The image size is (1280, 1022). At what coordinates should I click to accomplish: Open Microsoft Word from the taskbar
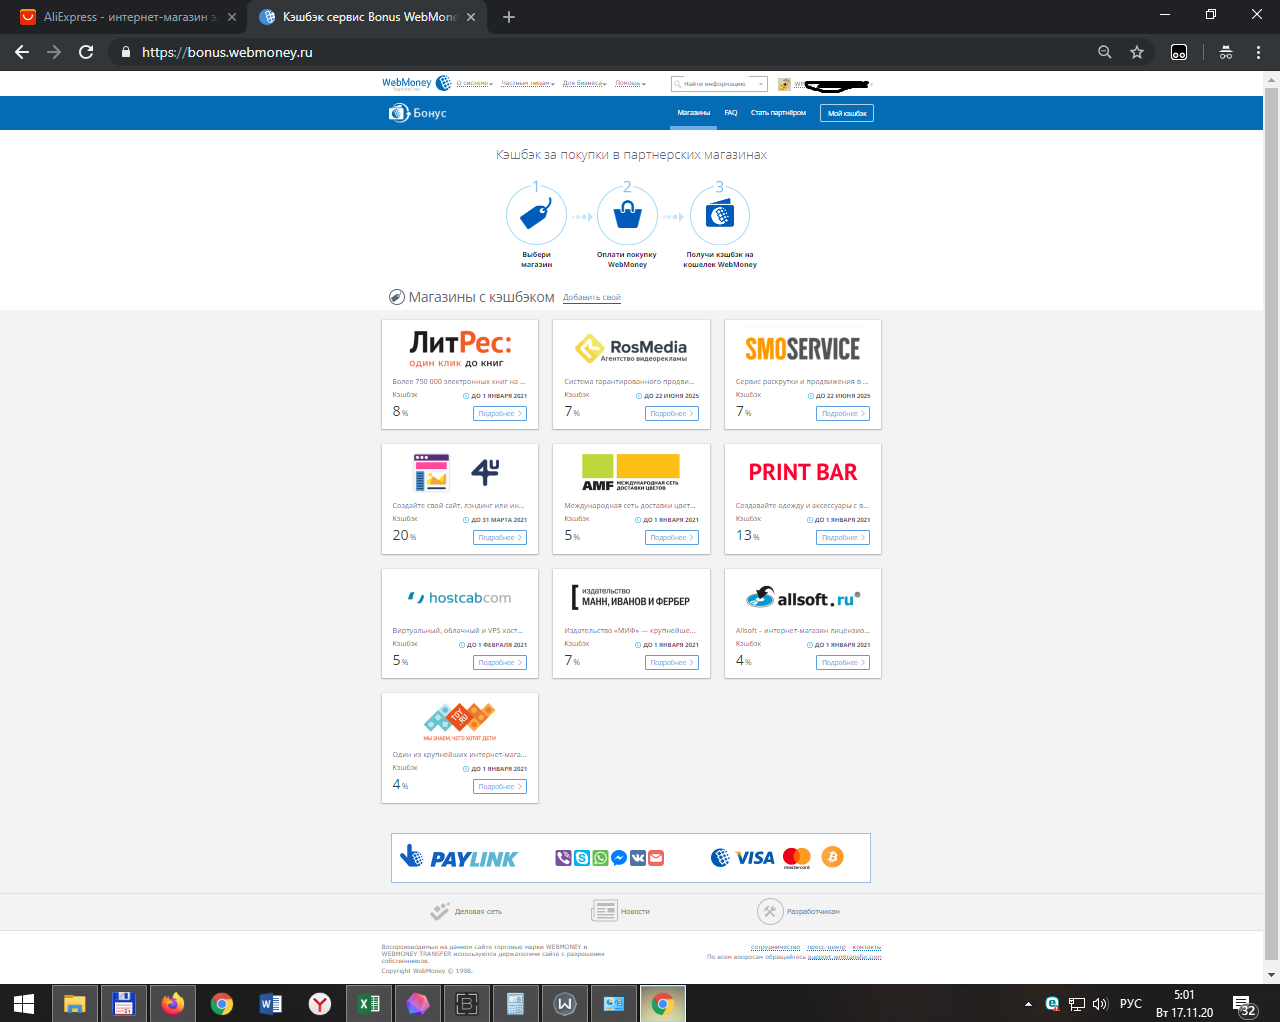[x=270, y=1003]
